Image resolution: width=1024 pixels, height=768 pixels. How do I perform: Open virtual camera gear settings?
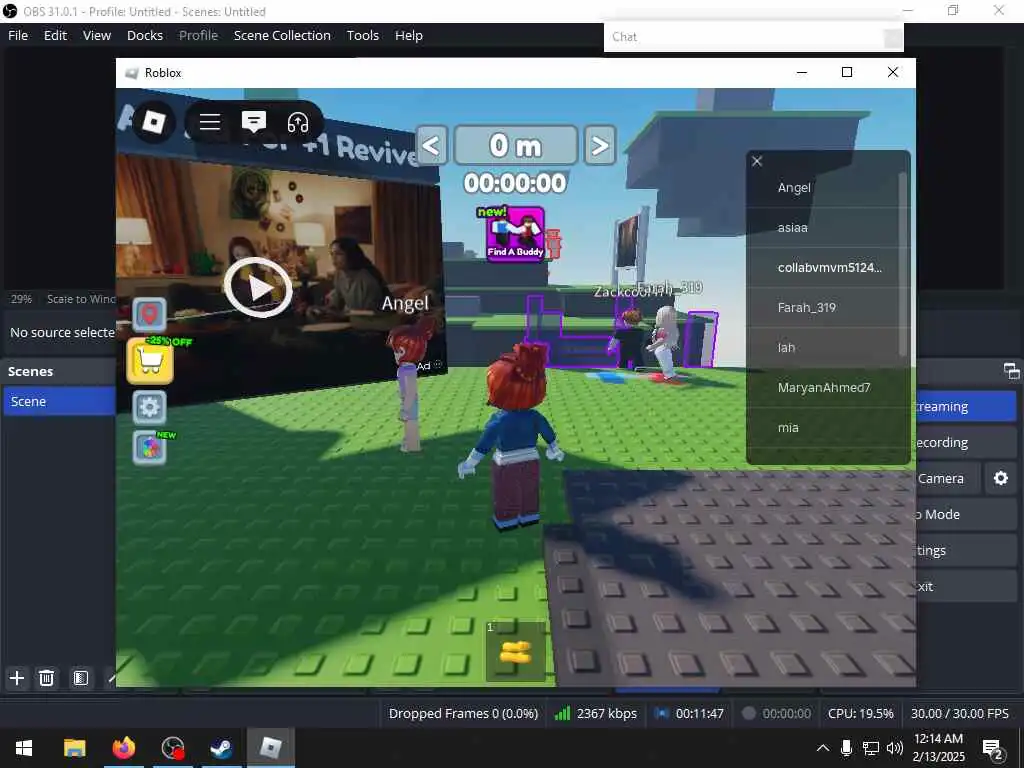[1000, 478]
